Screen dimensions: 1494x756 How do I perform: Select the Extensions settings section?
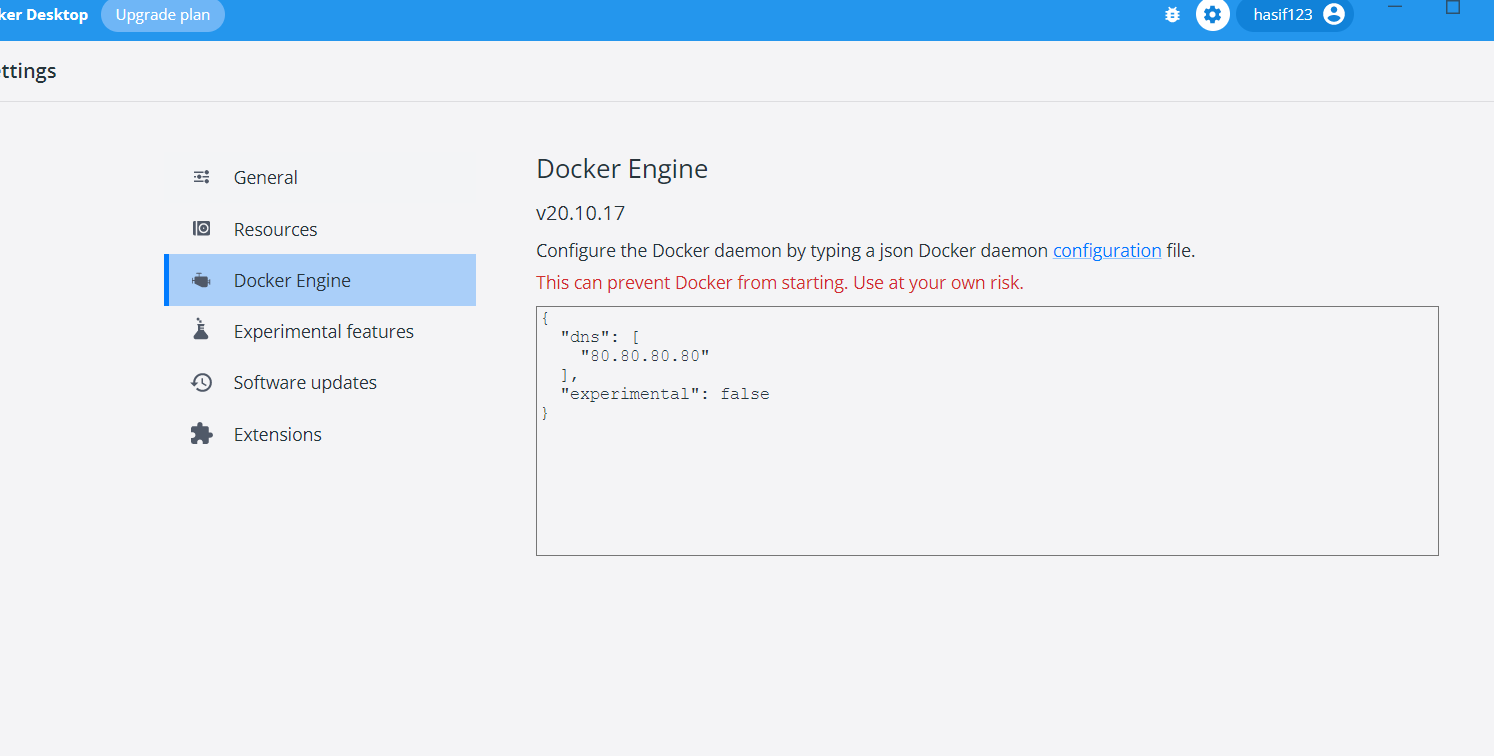click(277, 433)
